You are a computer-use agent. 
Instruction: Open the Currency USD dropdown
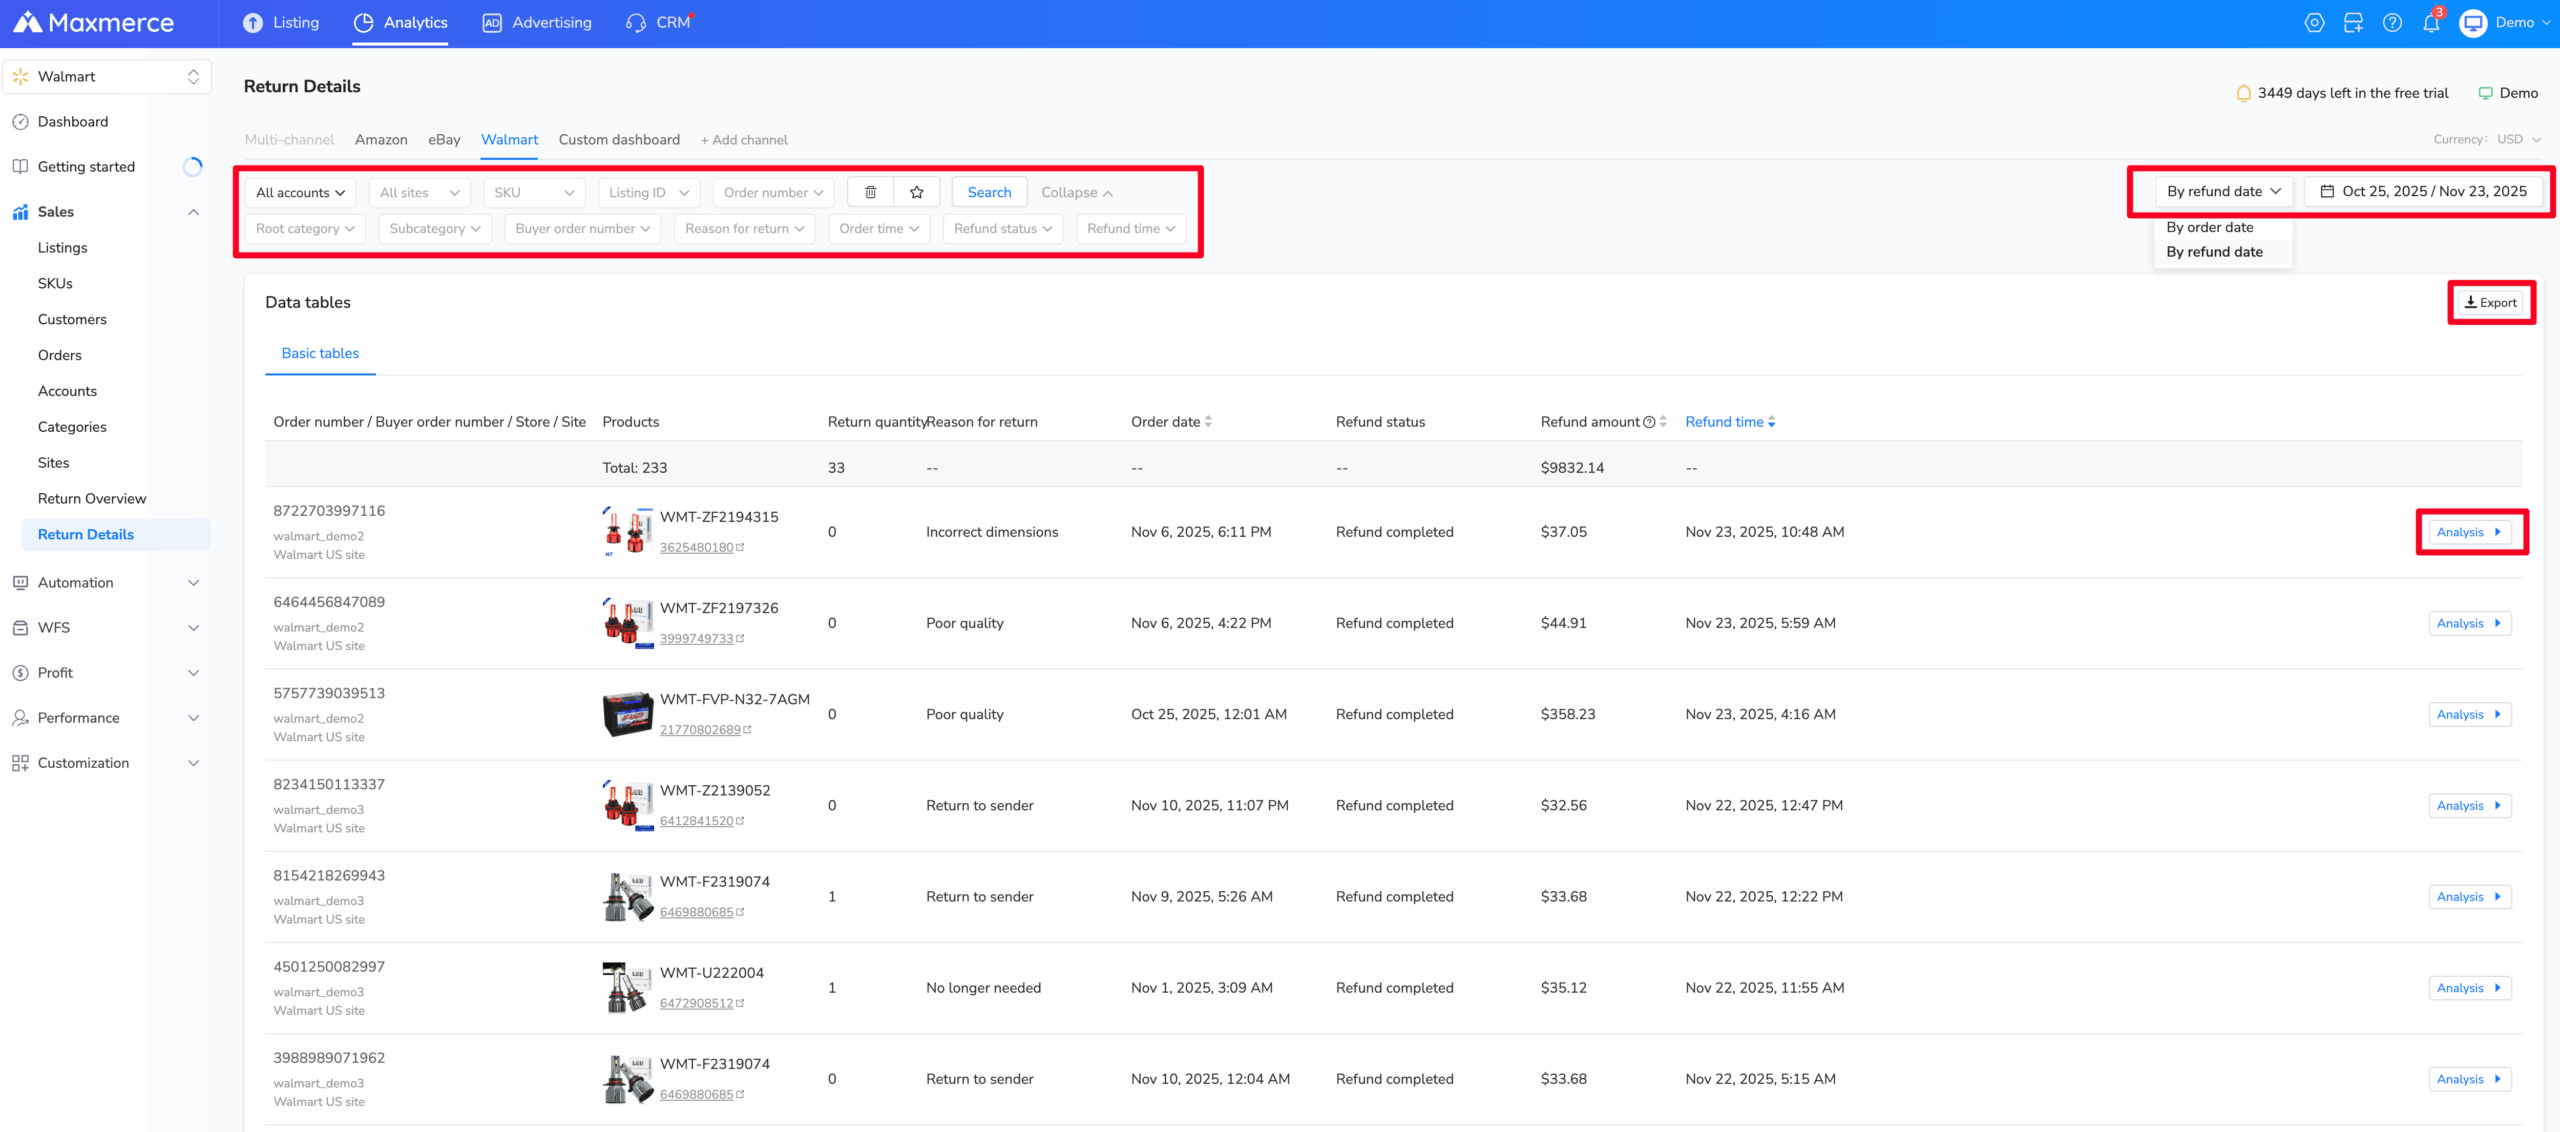2517,140
